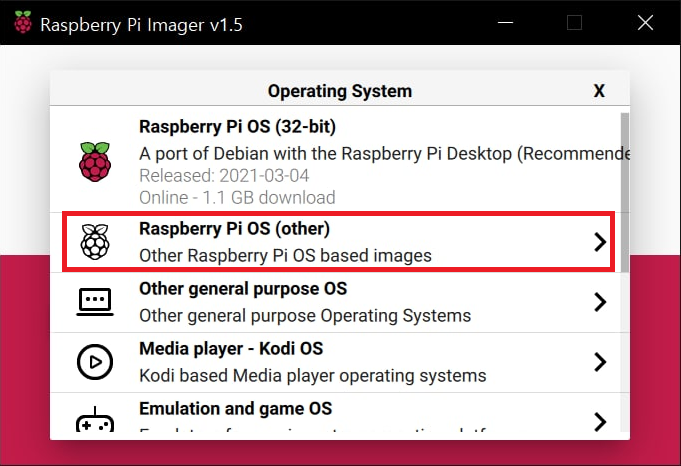Click 'Released: 2021-03-04' text
This screenshot has height=466, width=681.
point(224,176)
